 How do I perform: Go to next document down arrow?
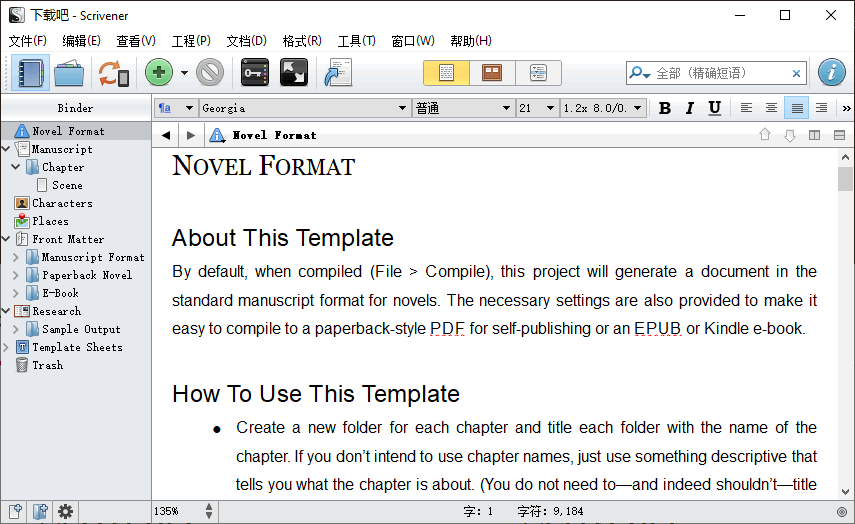tap(790, 135)
